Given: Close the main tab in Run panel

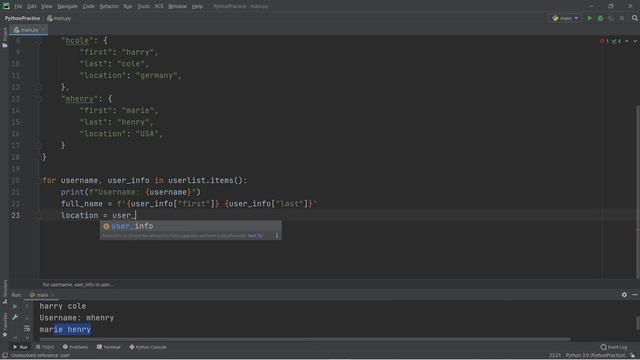Looking at the screenshot, I should pos(52,295).
